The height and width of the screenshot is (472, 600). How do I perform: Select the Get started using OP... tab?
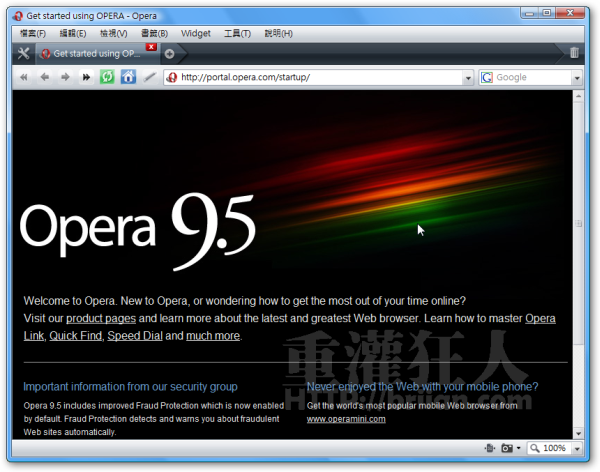click(97, 54)
